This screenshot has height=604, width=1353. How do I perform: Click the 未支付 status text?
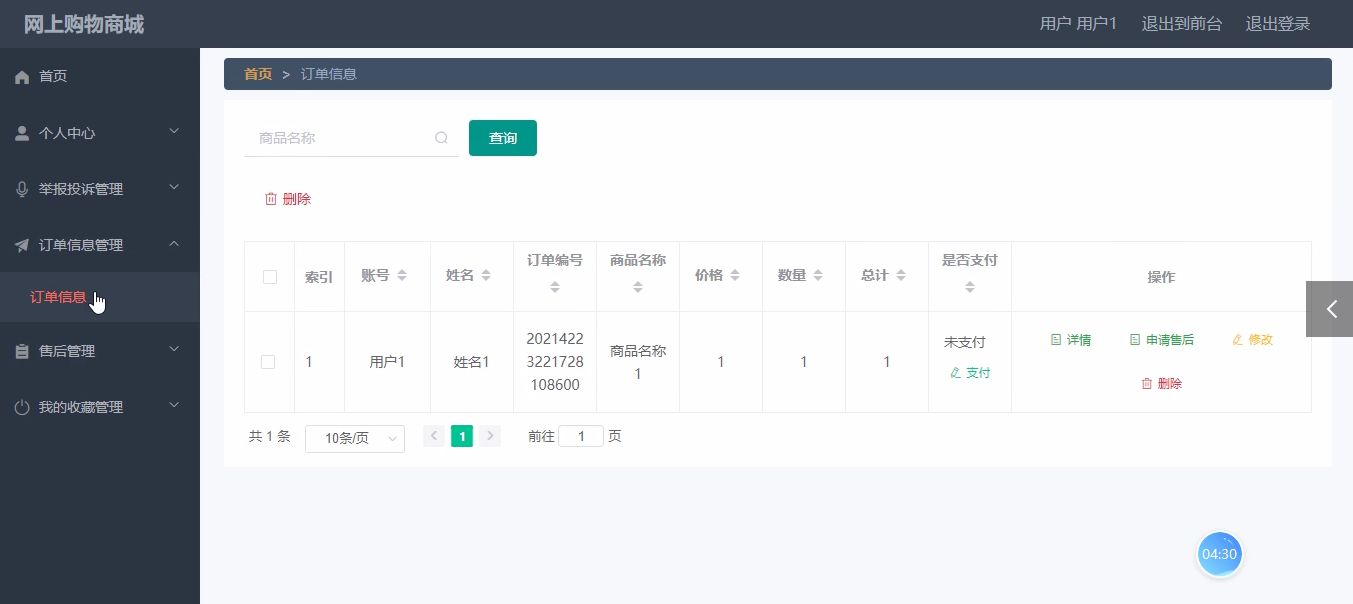coord(965,342)
